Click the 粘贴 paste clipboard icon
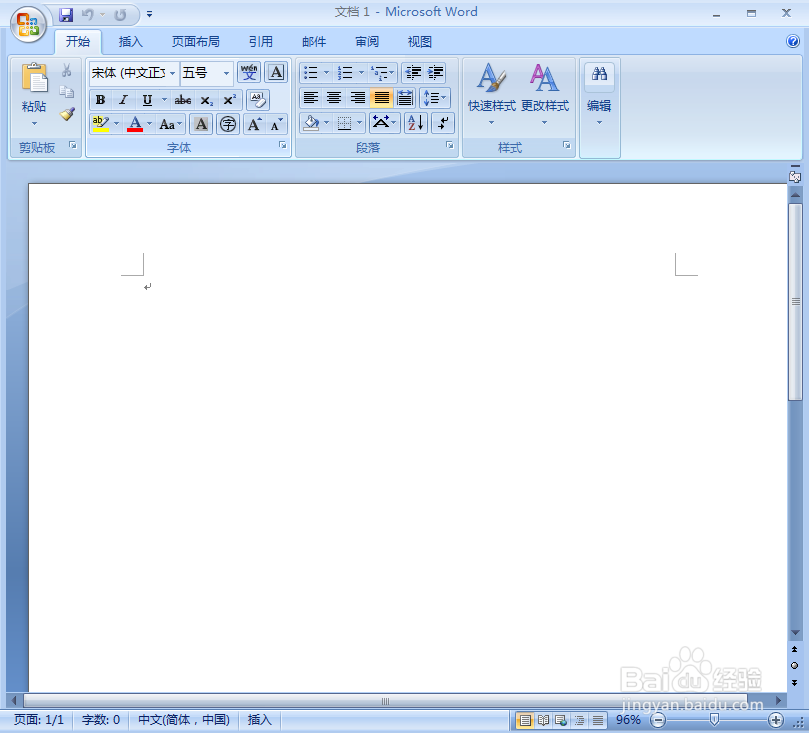 point(34,78)
